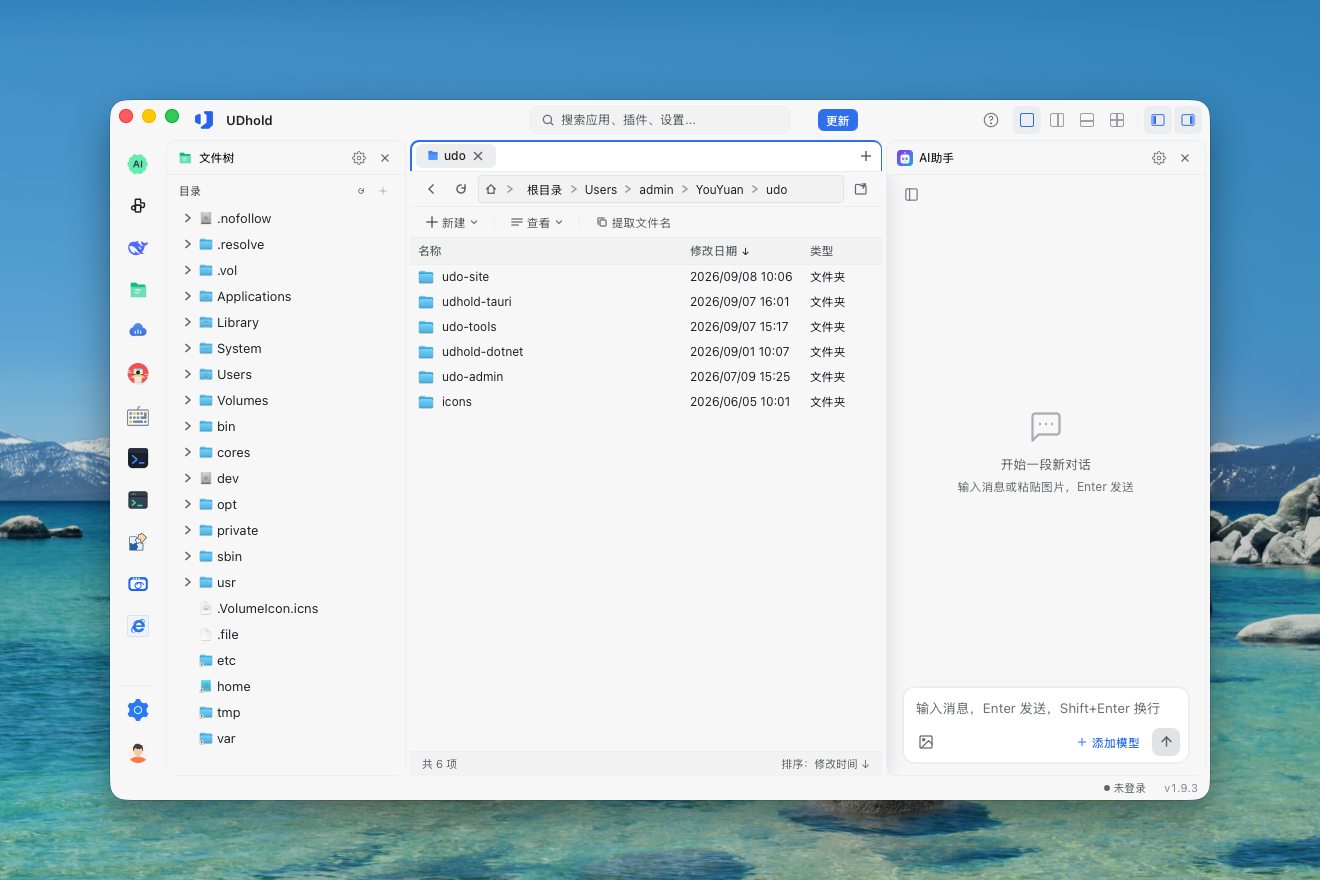Go to home in the breadcrumb bar

491,189
